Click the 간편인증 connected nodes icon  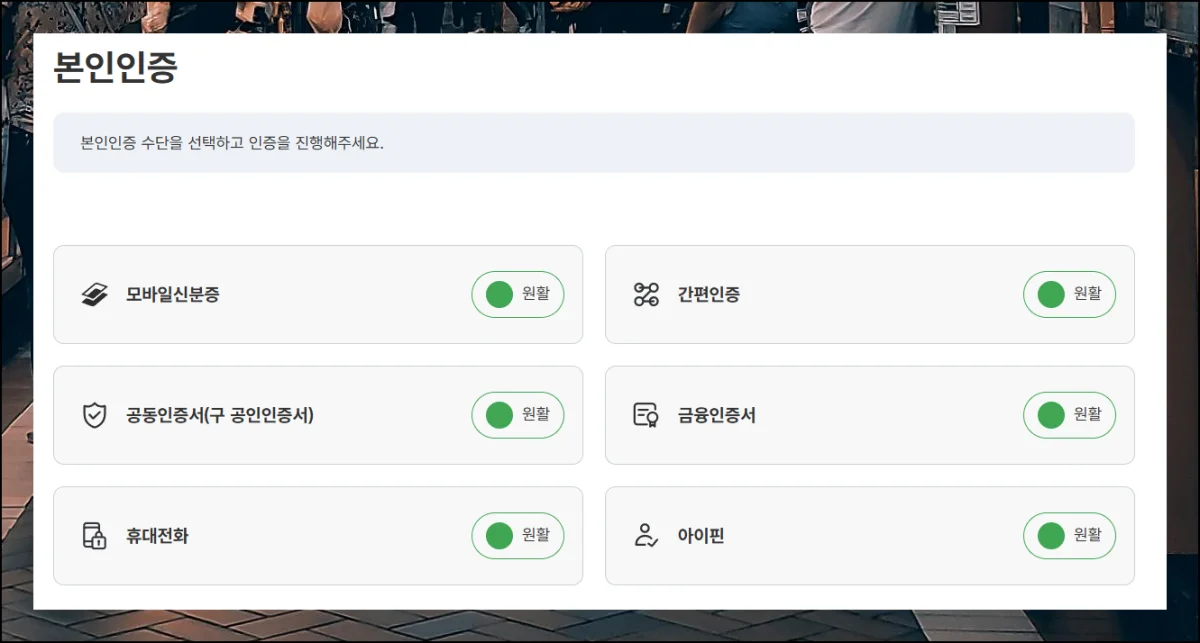646,295
